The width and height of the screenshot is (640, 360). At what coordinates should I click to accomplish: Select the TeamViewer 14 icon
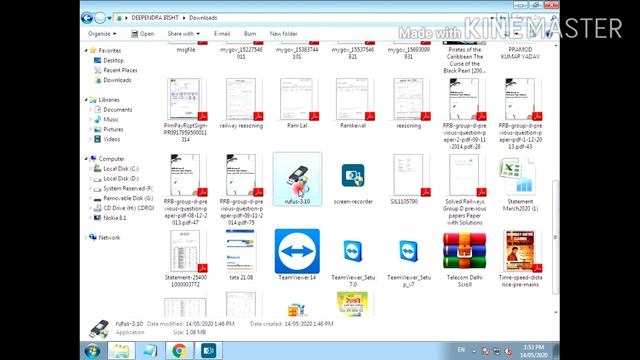point(297,251)
